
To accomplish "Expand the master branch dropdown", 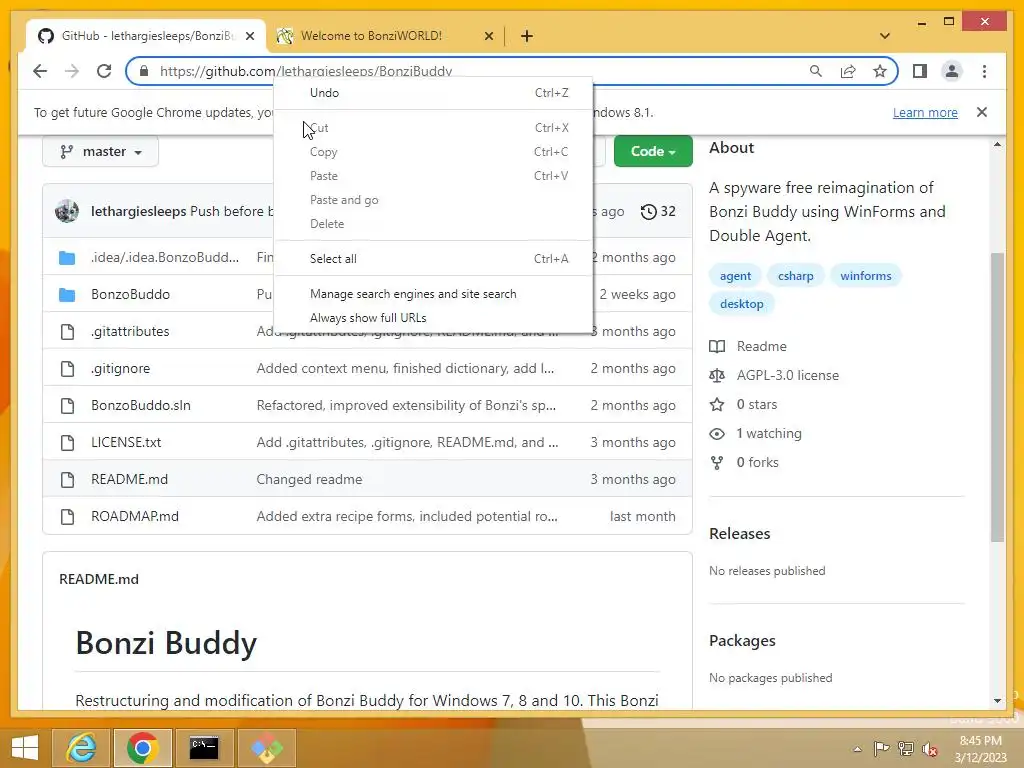I will (x=101, y=152).
